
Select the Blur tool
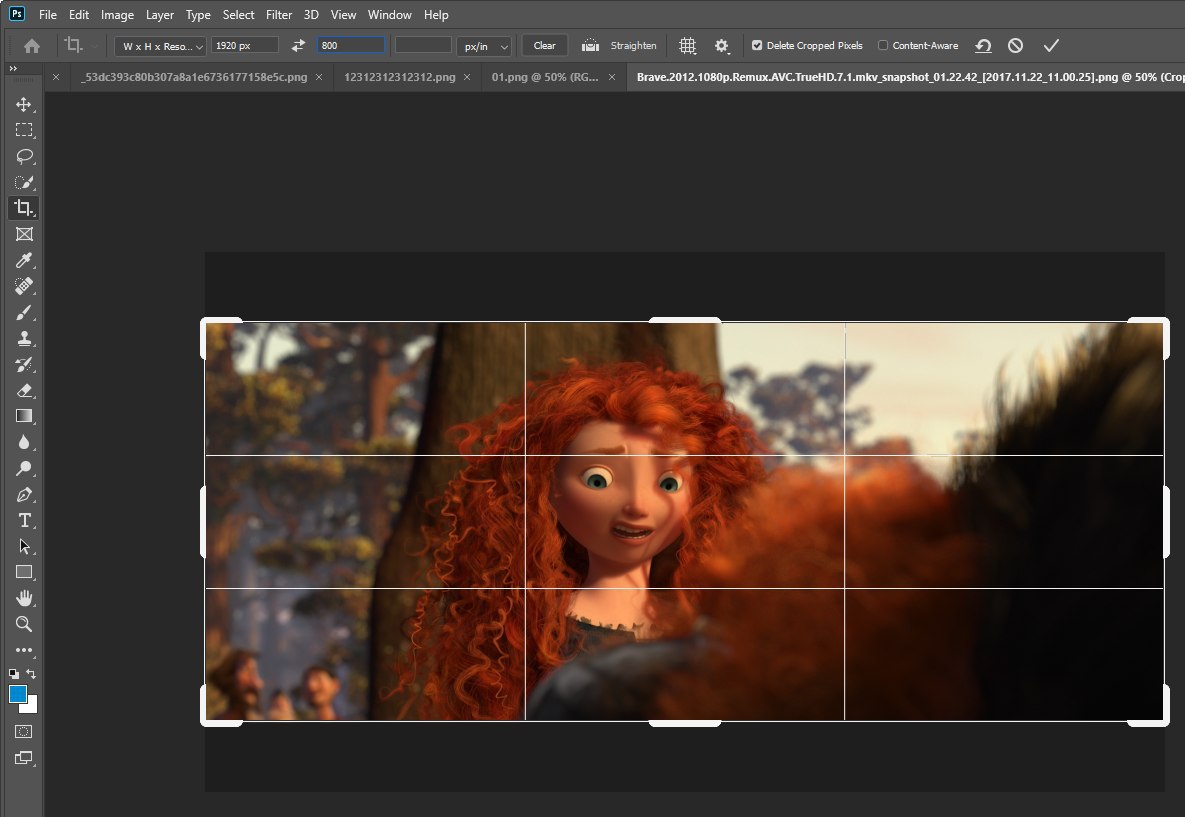point(23,442)
